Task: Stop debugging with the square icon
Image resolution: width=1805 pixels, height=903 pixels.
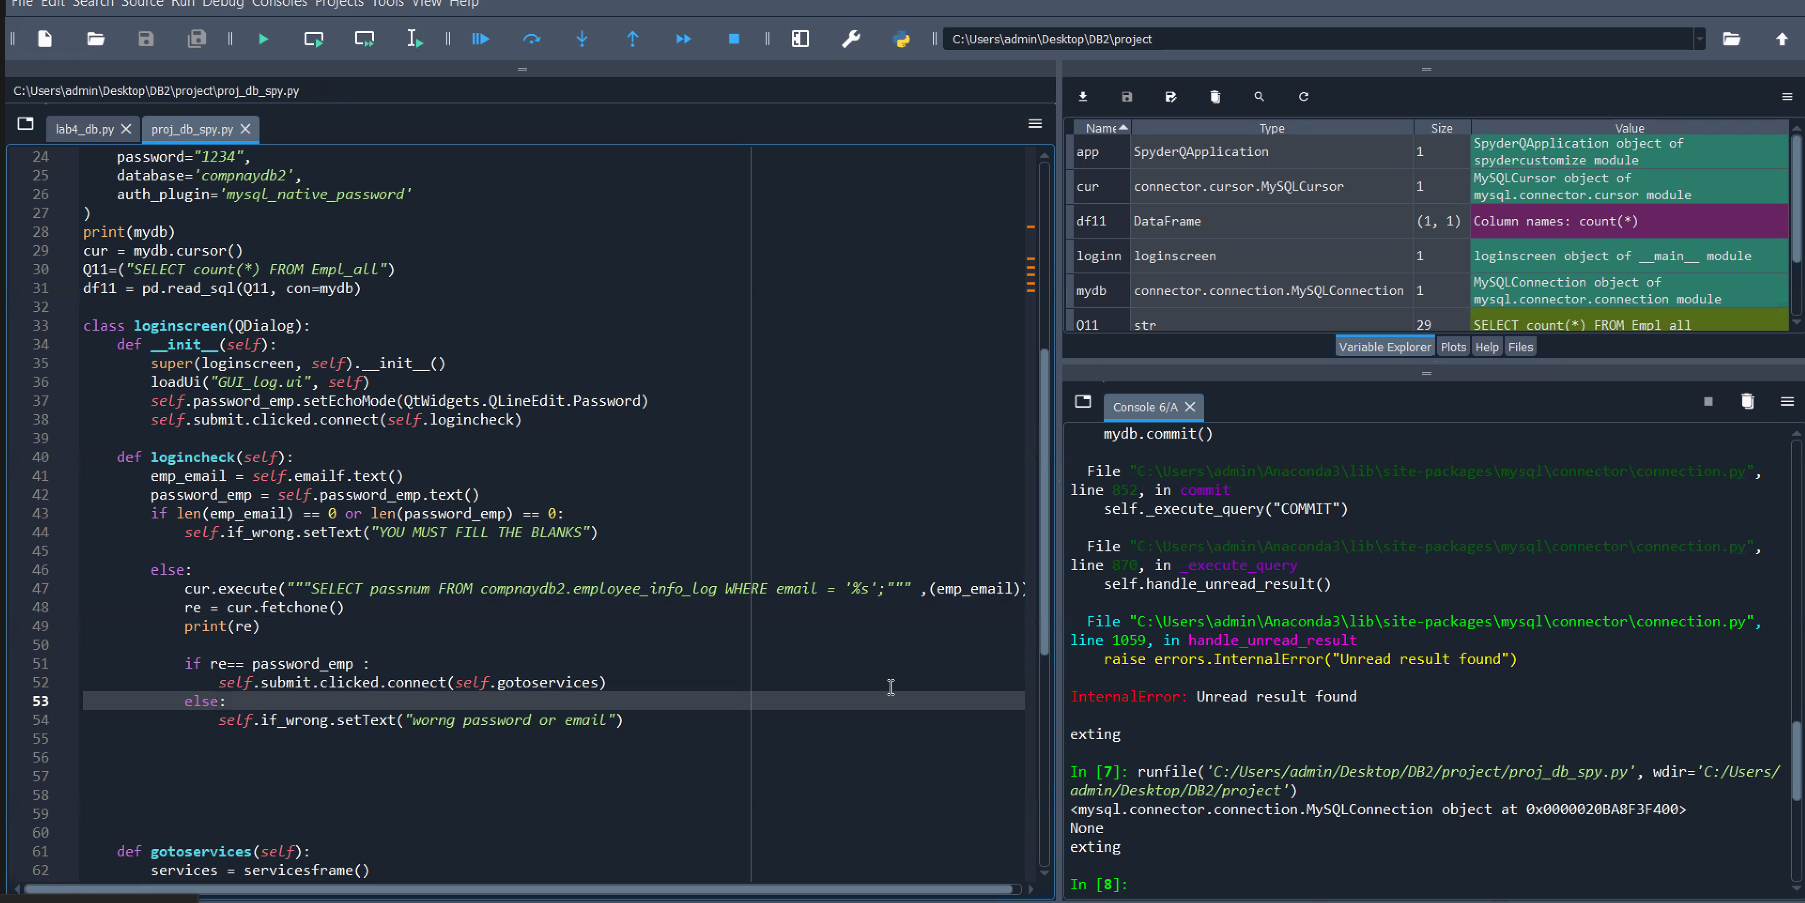Action: pyautogui.click(x=734, y=39)
